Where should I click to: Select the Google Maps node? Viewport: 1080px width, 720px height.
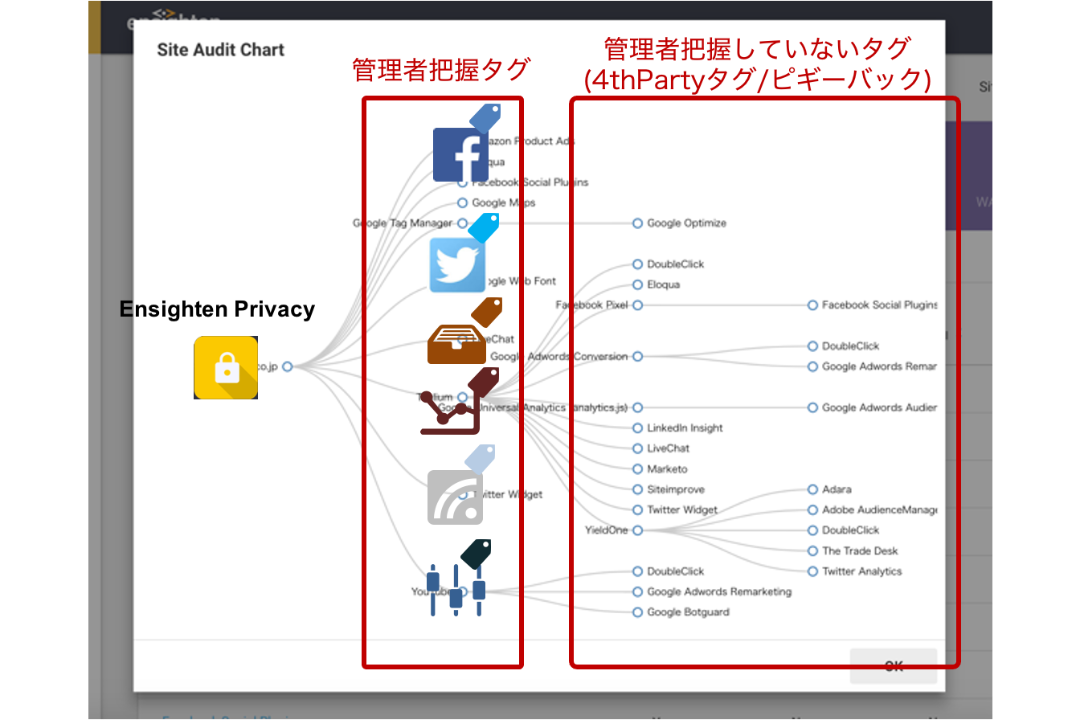point(462,203)
